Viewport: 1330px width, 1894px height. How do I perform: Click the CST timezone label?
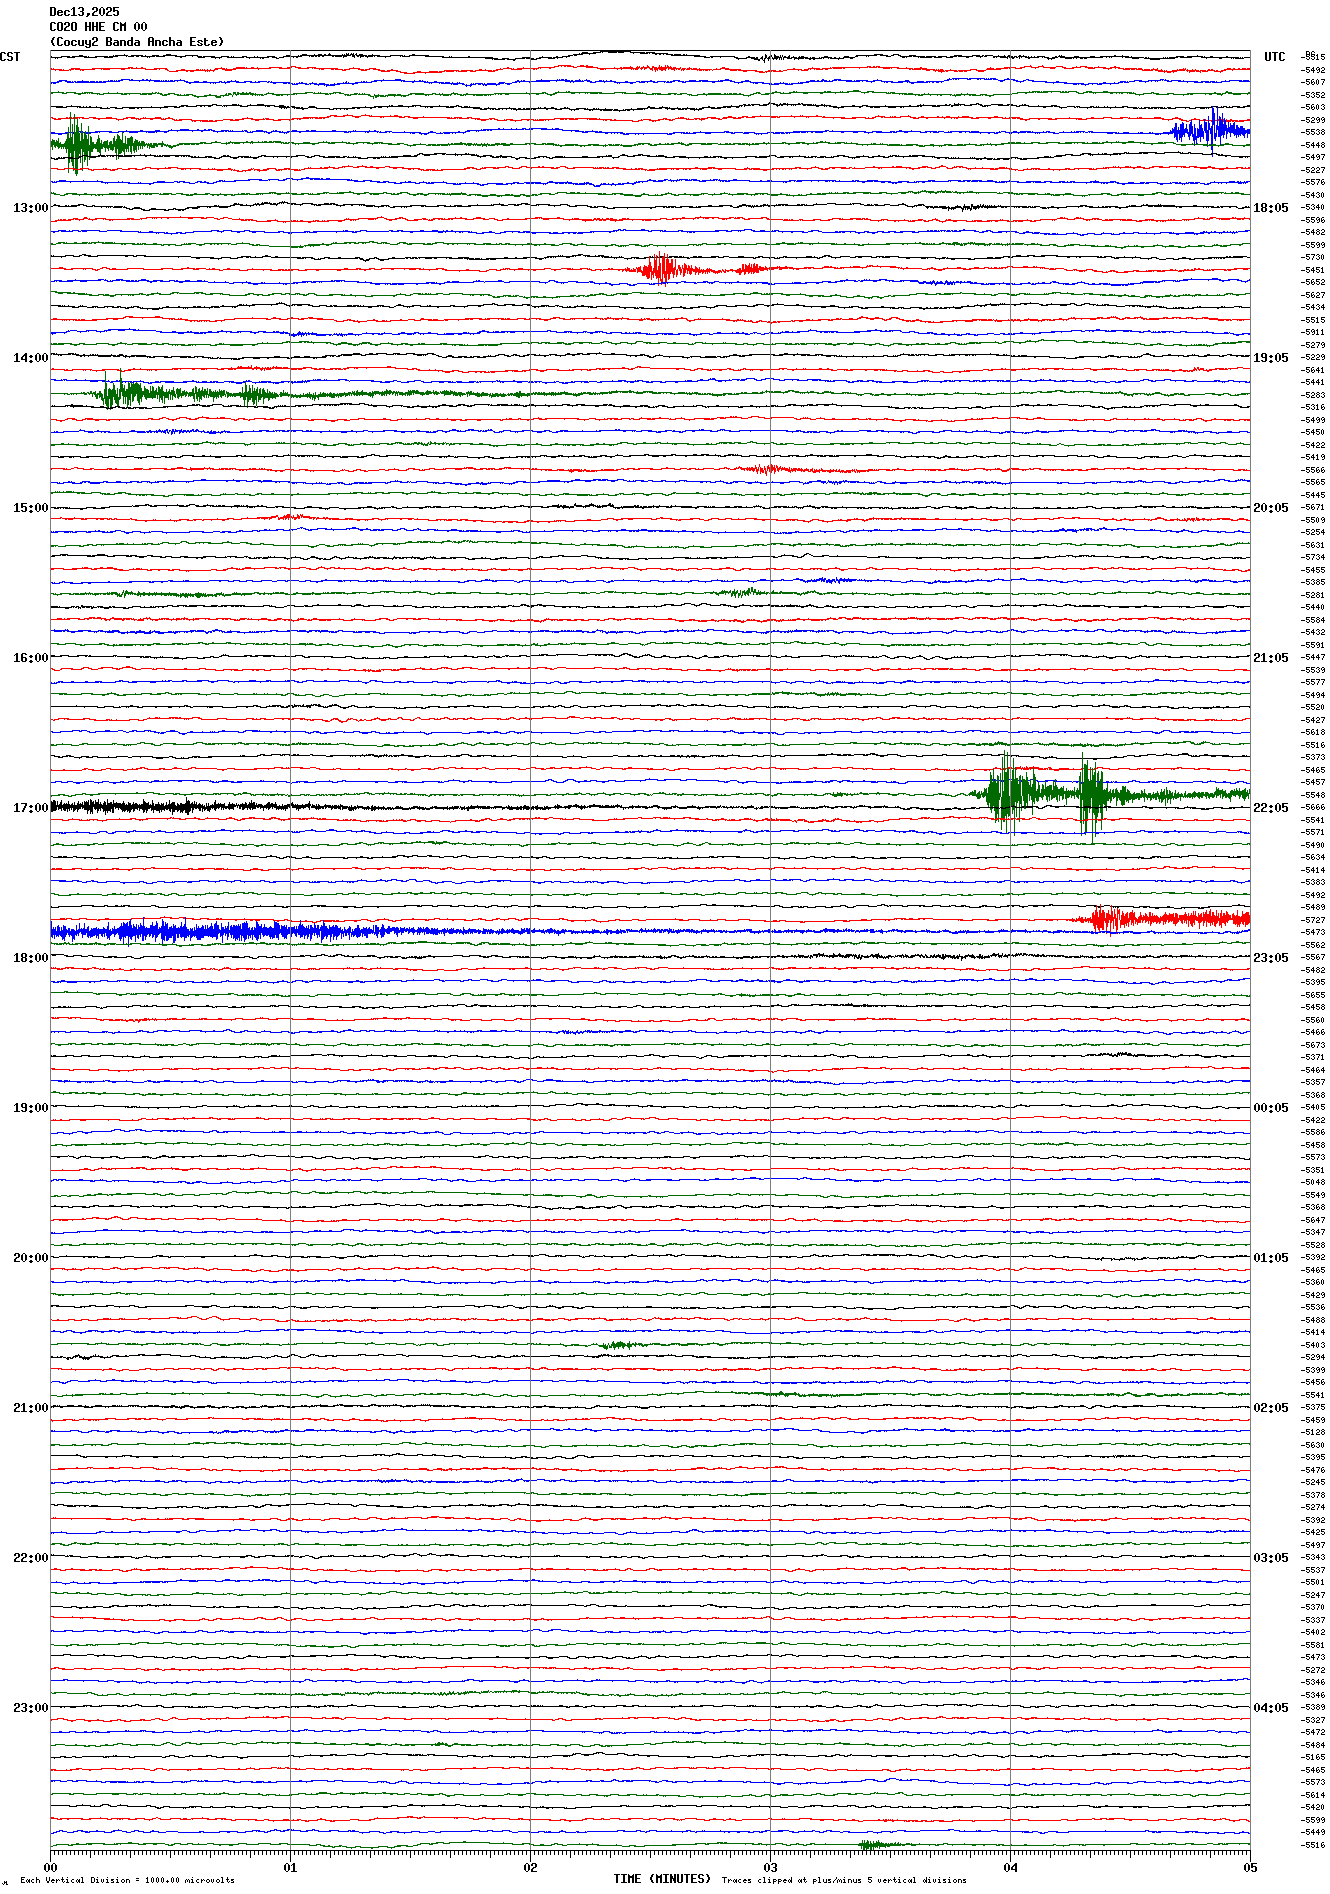click(x=10, y=57)
